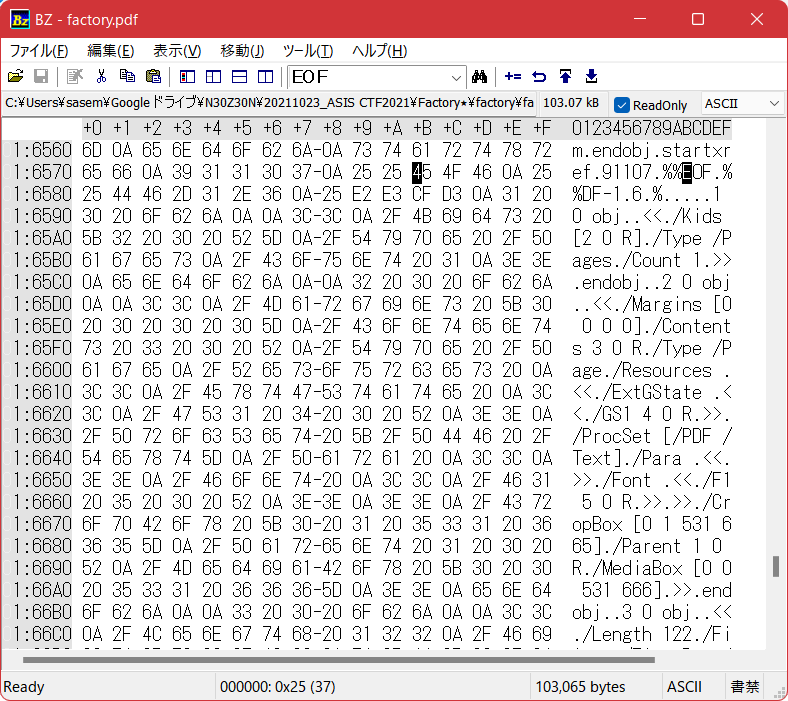Open the 表示(V) menu

(177, 51)
